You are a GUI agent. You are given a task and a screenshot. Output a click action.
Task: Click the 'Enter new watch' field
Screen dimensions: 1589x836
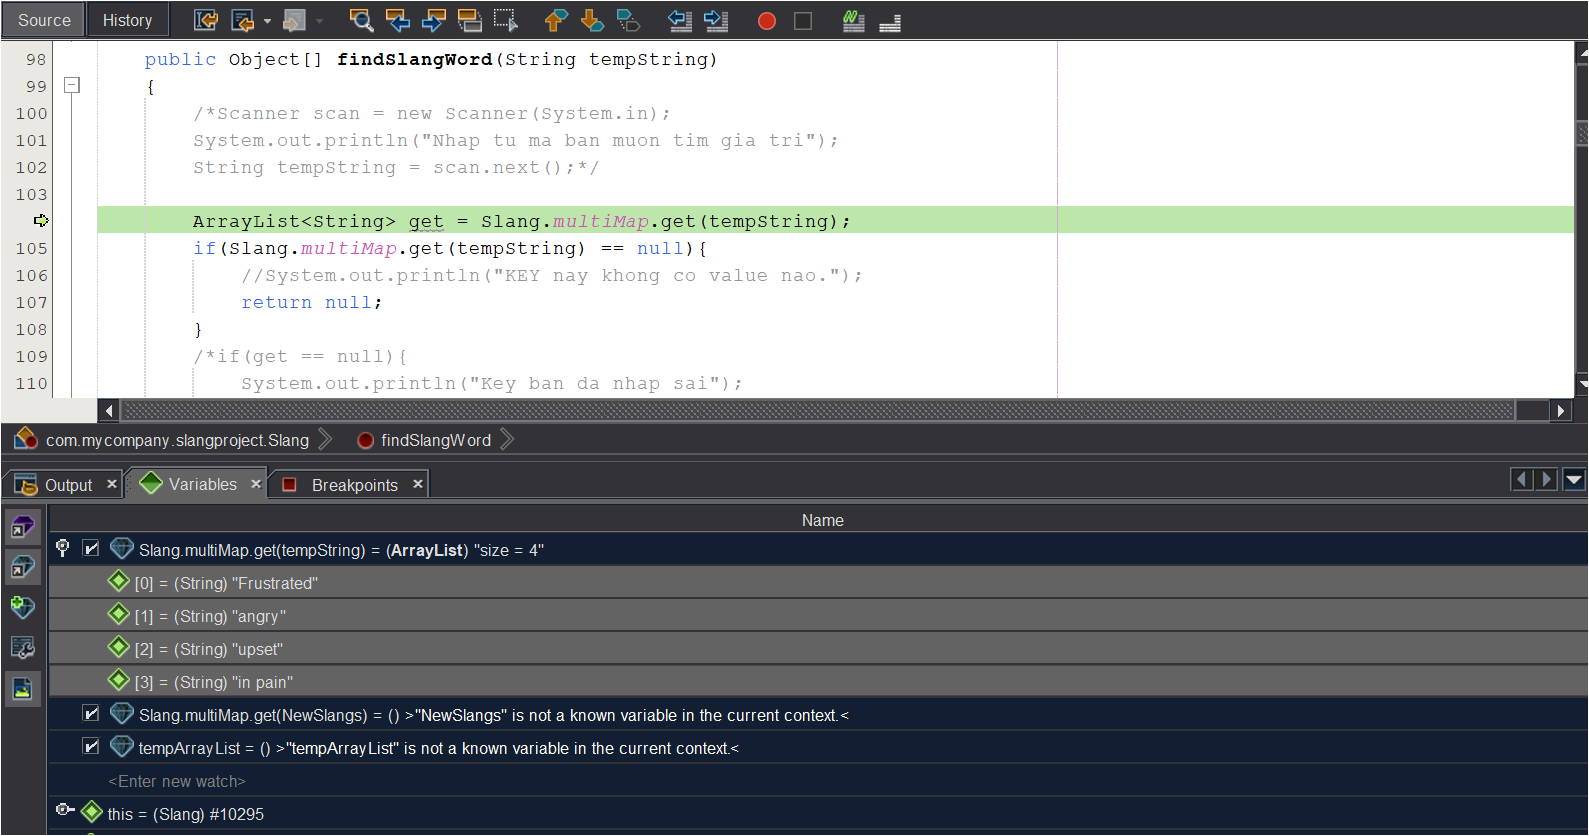[x=177, y=782]
